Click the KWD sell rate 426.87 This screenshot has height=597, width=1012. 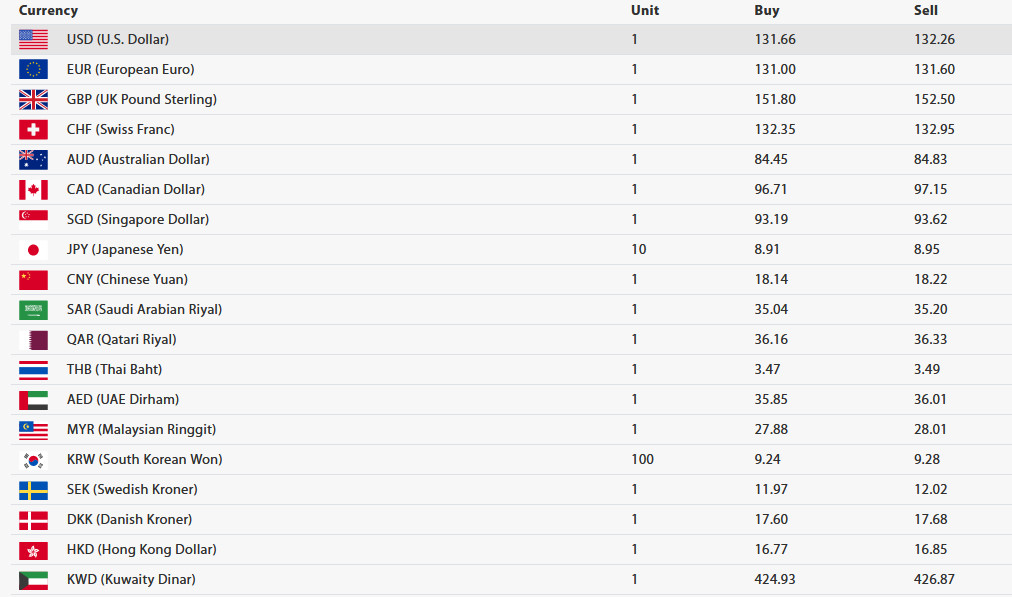[934, 580]
